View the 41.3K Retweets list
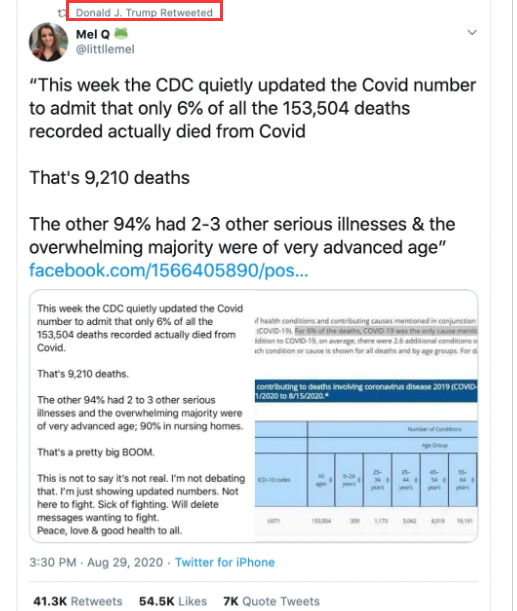Screen dimensions: 517x611 pos(78,601)
